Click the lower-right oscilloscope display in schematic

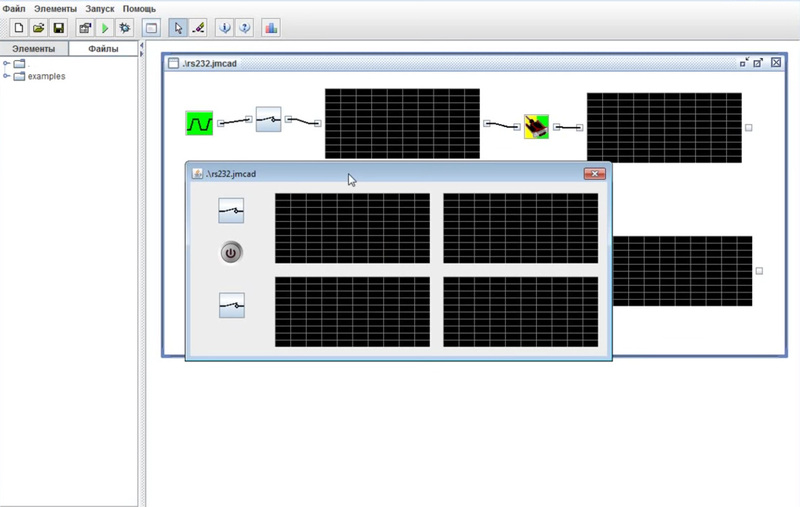tap(682, 271)
